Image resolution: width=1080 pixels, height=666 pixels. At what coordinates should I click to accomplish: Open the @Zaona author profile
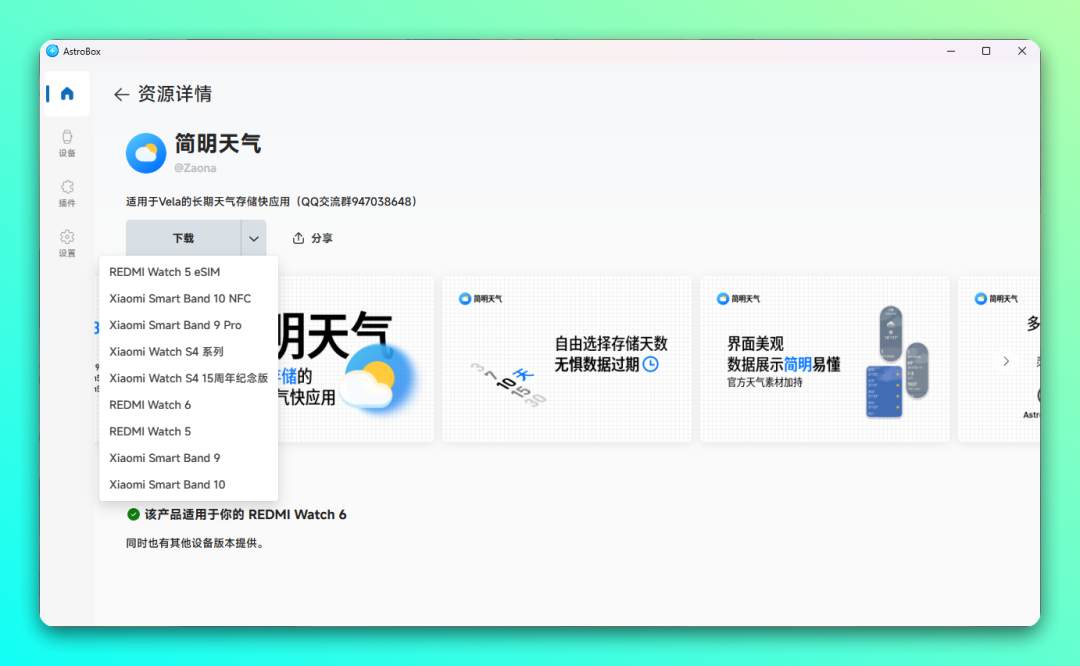click(197, 167)
